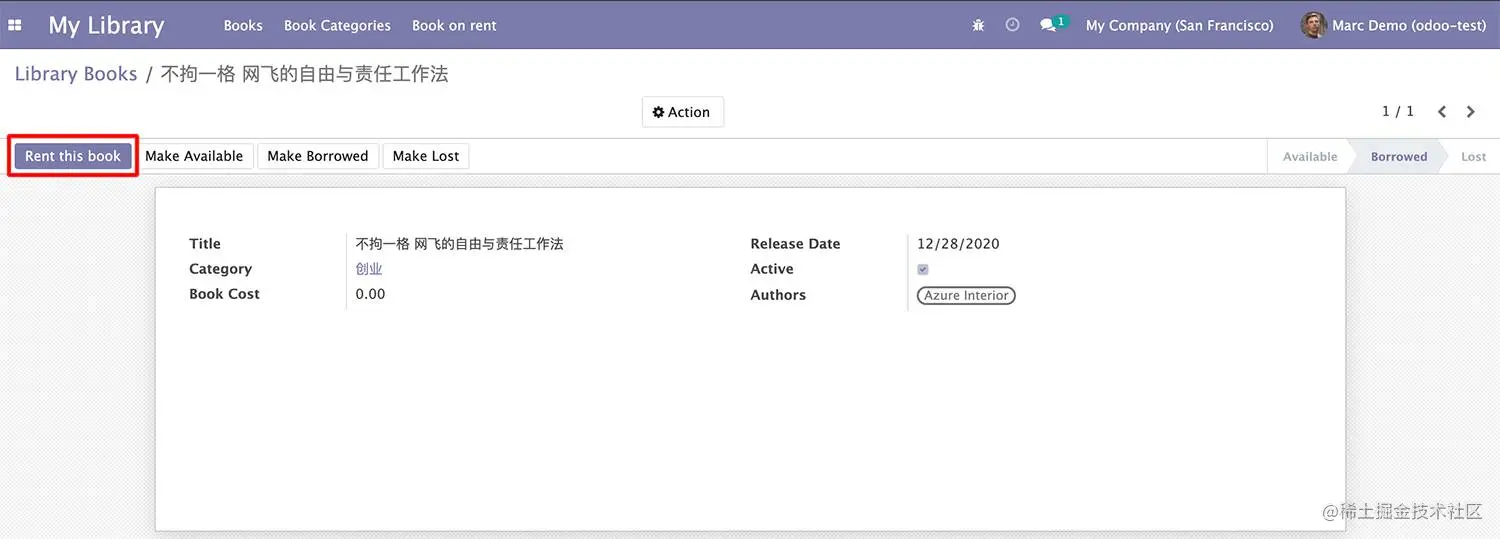
Task: Click the Make Lost button
Action: point(426,156)
